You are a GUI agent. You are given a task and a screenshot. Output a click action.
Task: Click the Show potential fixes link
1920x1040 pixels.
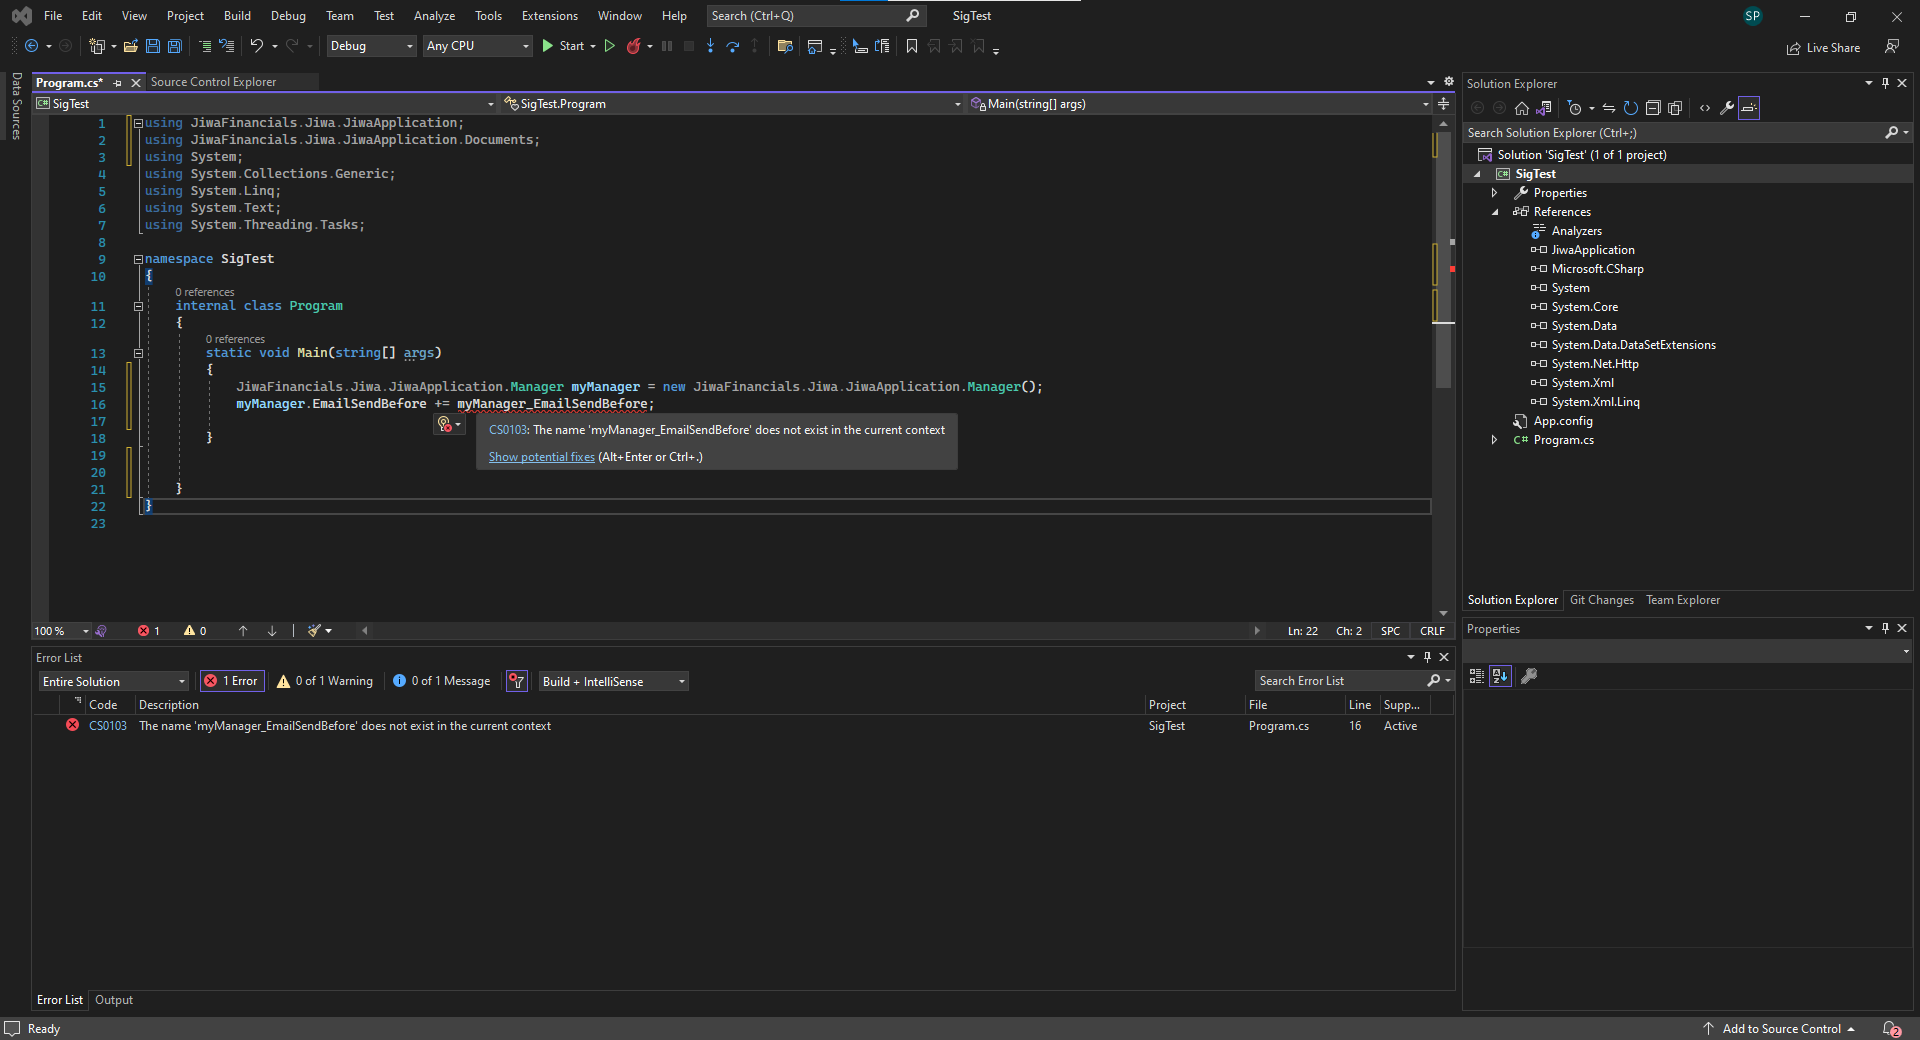click(541, 457)
